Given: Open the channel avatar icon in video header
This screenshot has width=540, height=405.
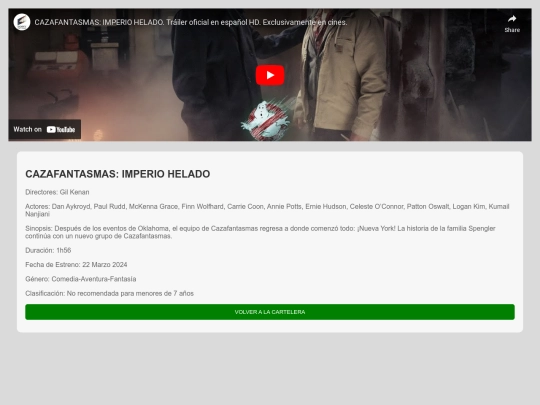Looking at the screenshot, I should 22,22.
